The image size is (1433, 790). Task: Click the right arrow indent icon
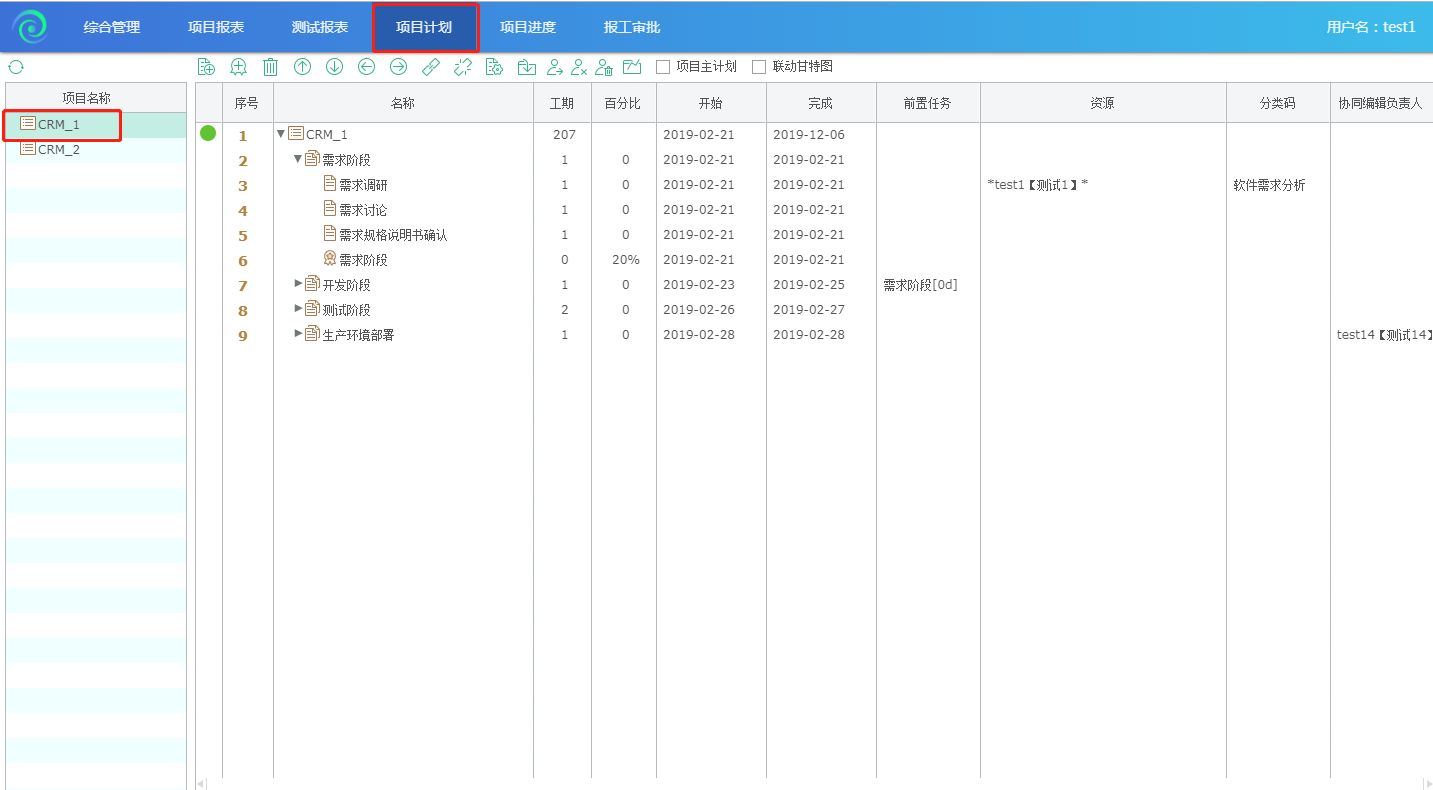coord(398,67)
